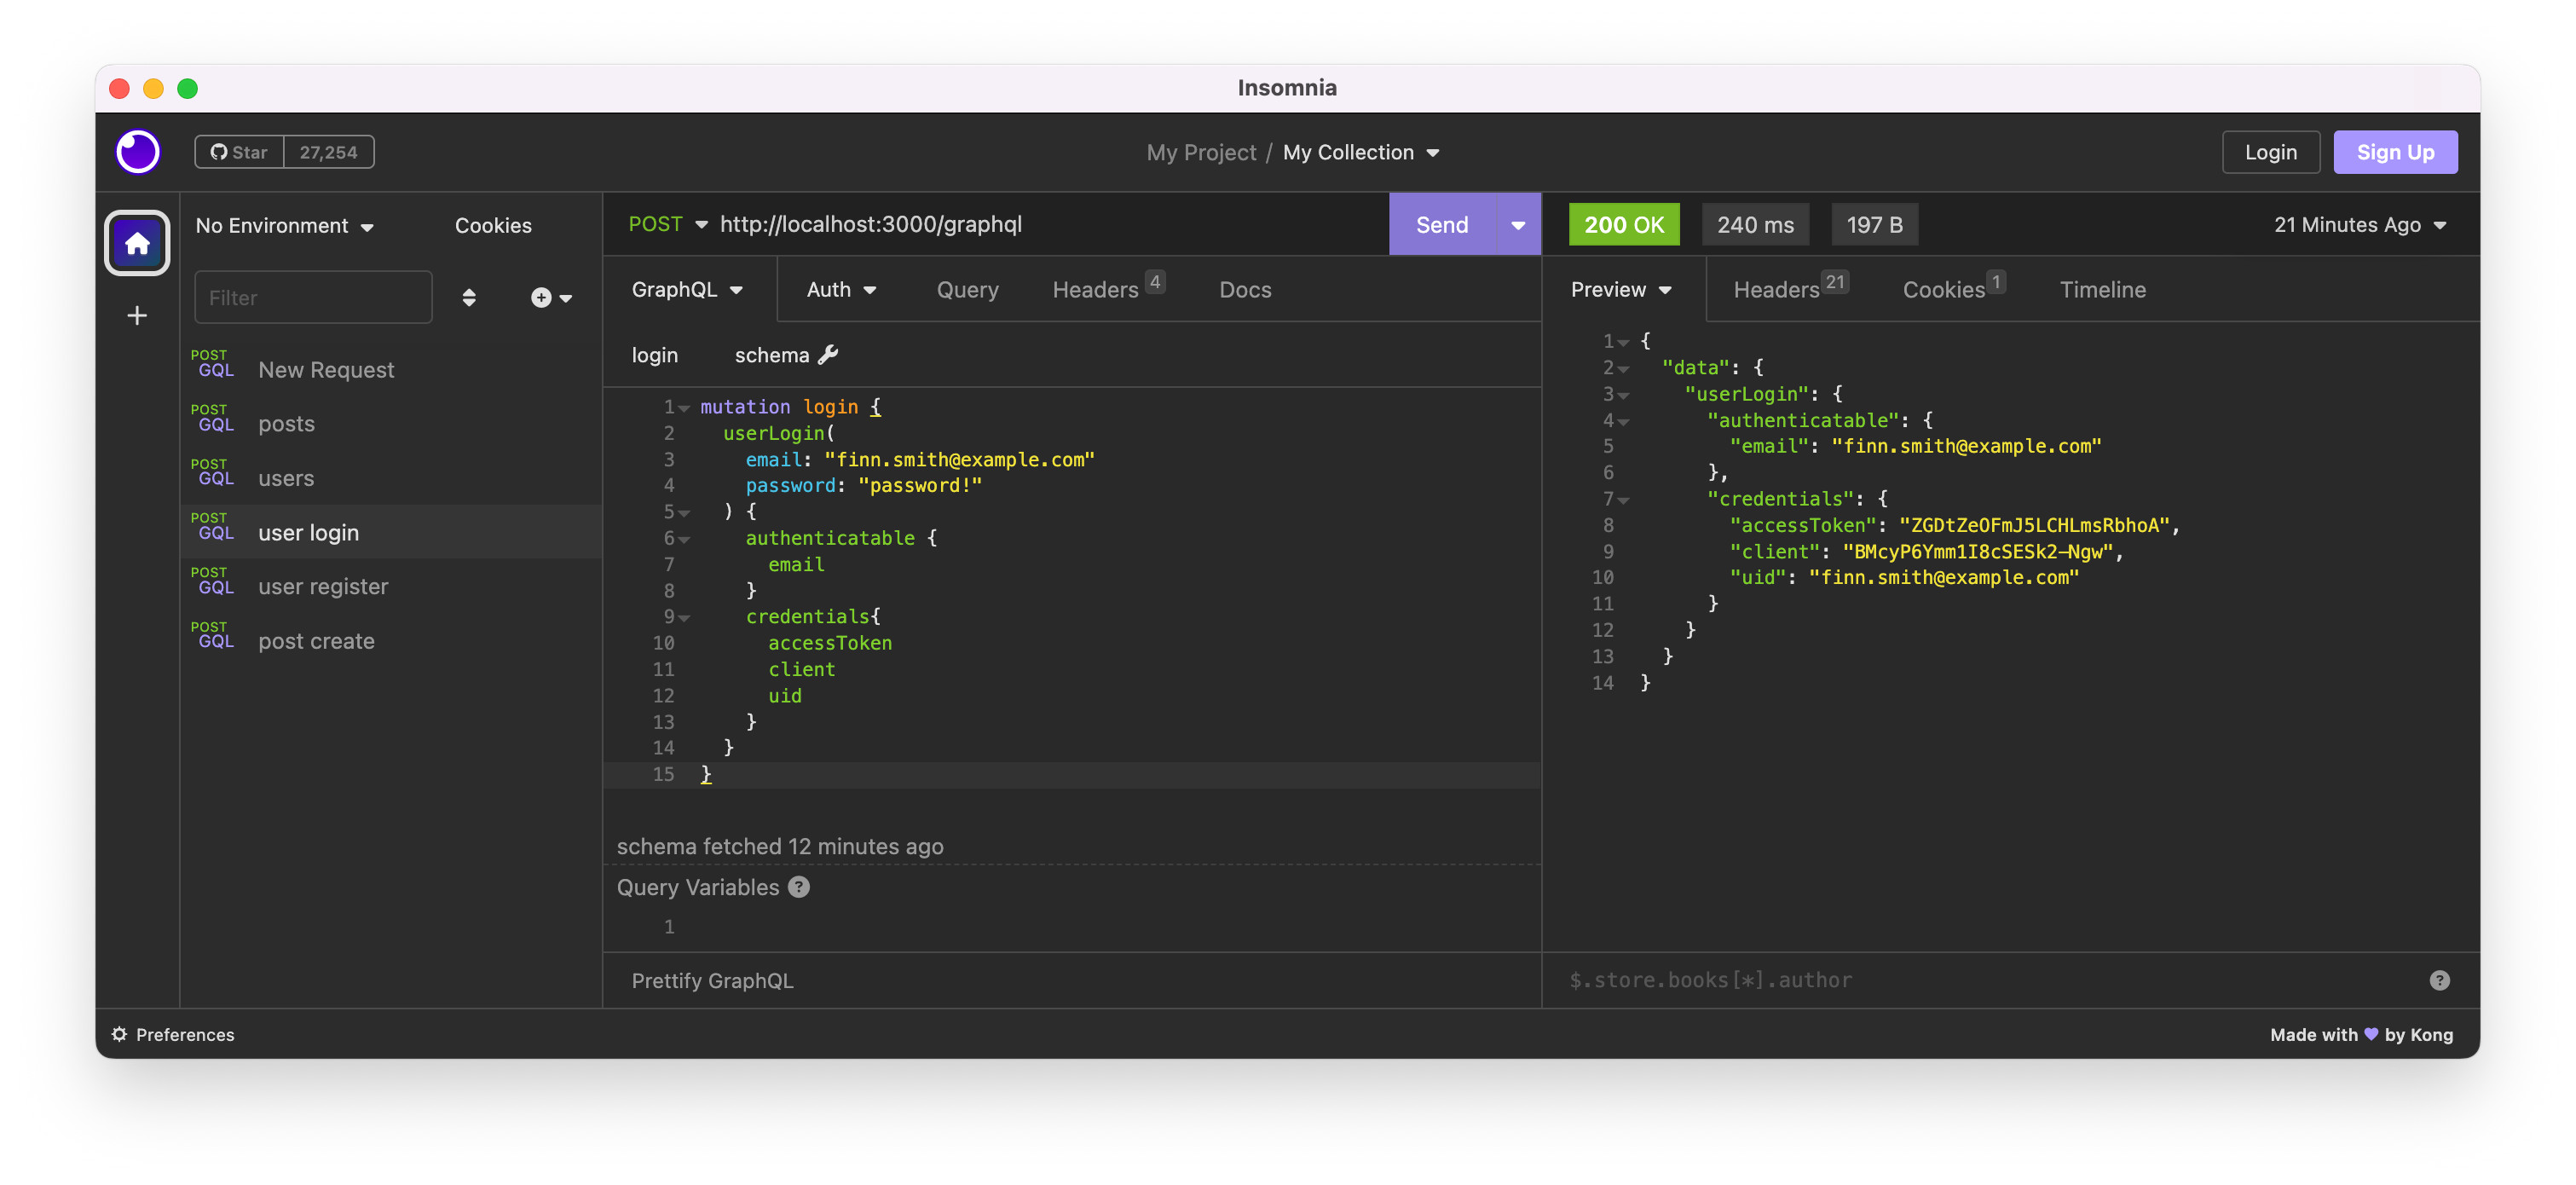Screen dimensions: 2576x1185
Task: Open the POST method dropdown
Action: pyautogui.click(x=668, y=224)
